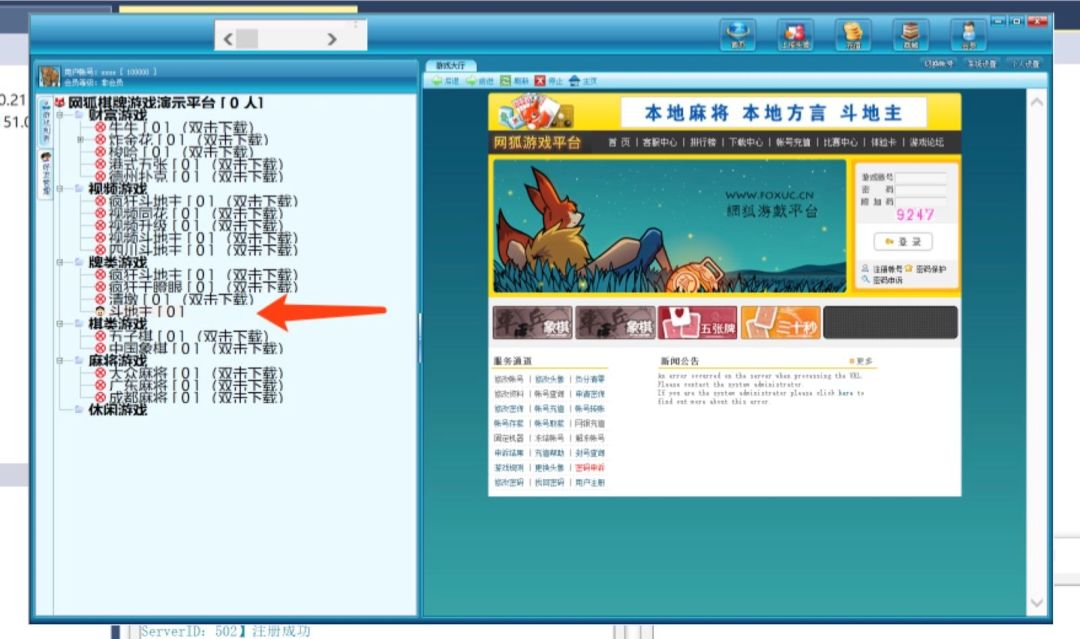Image resolution: width=1080 pixels, height=639 pixels.
Task: Click the red X icon beside 五子棋
Action: click(x=101, y=336)
